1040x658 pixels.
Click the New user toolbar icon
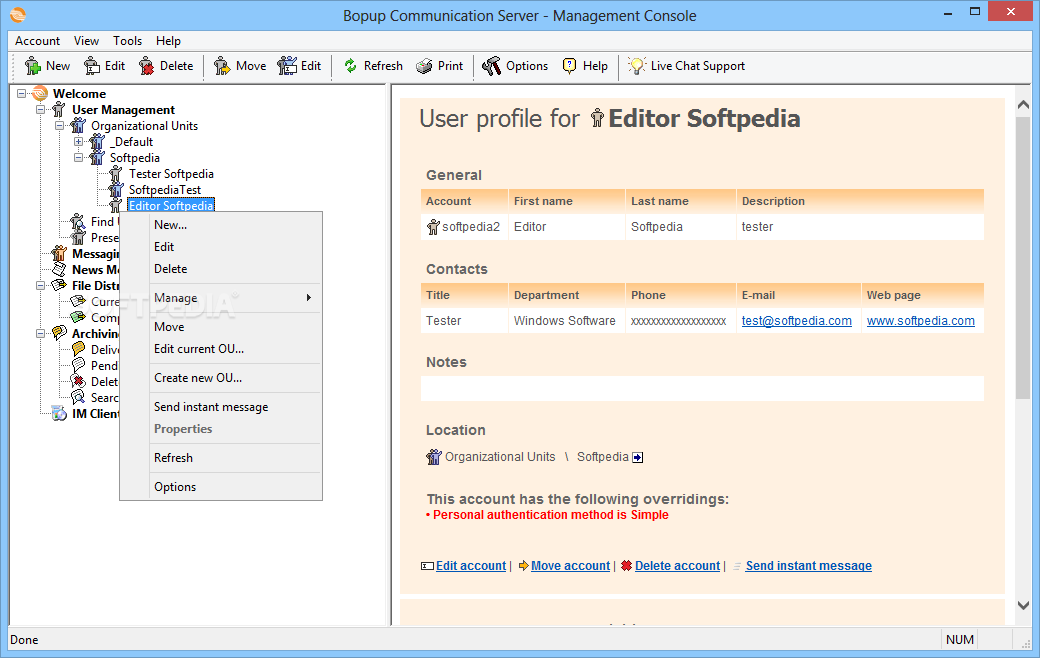click(32, 66)
